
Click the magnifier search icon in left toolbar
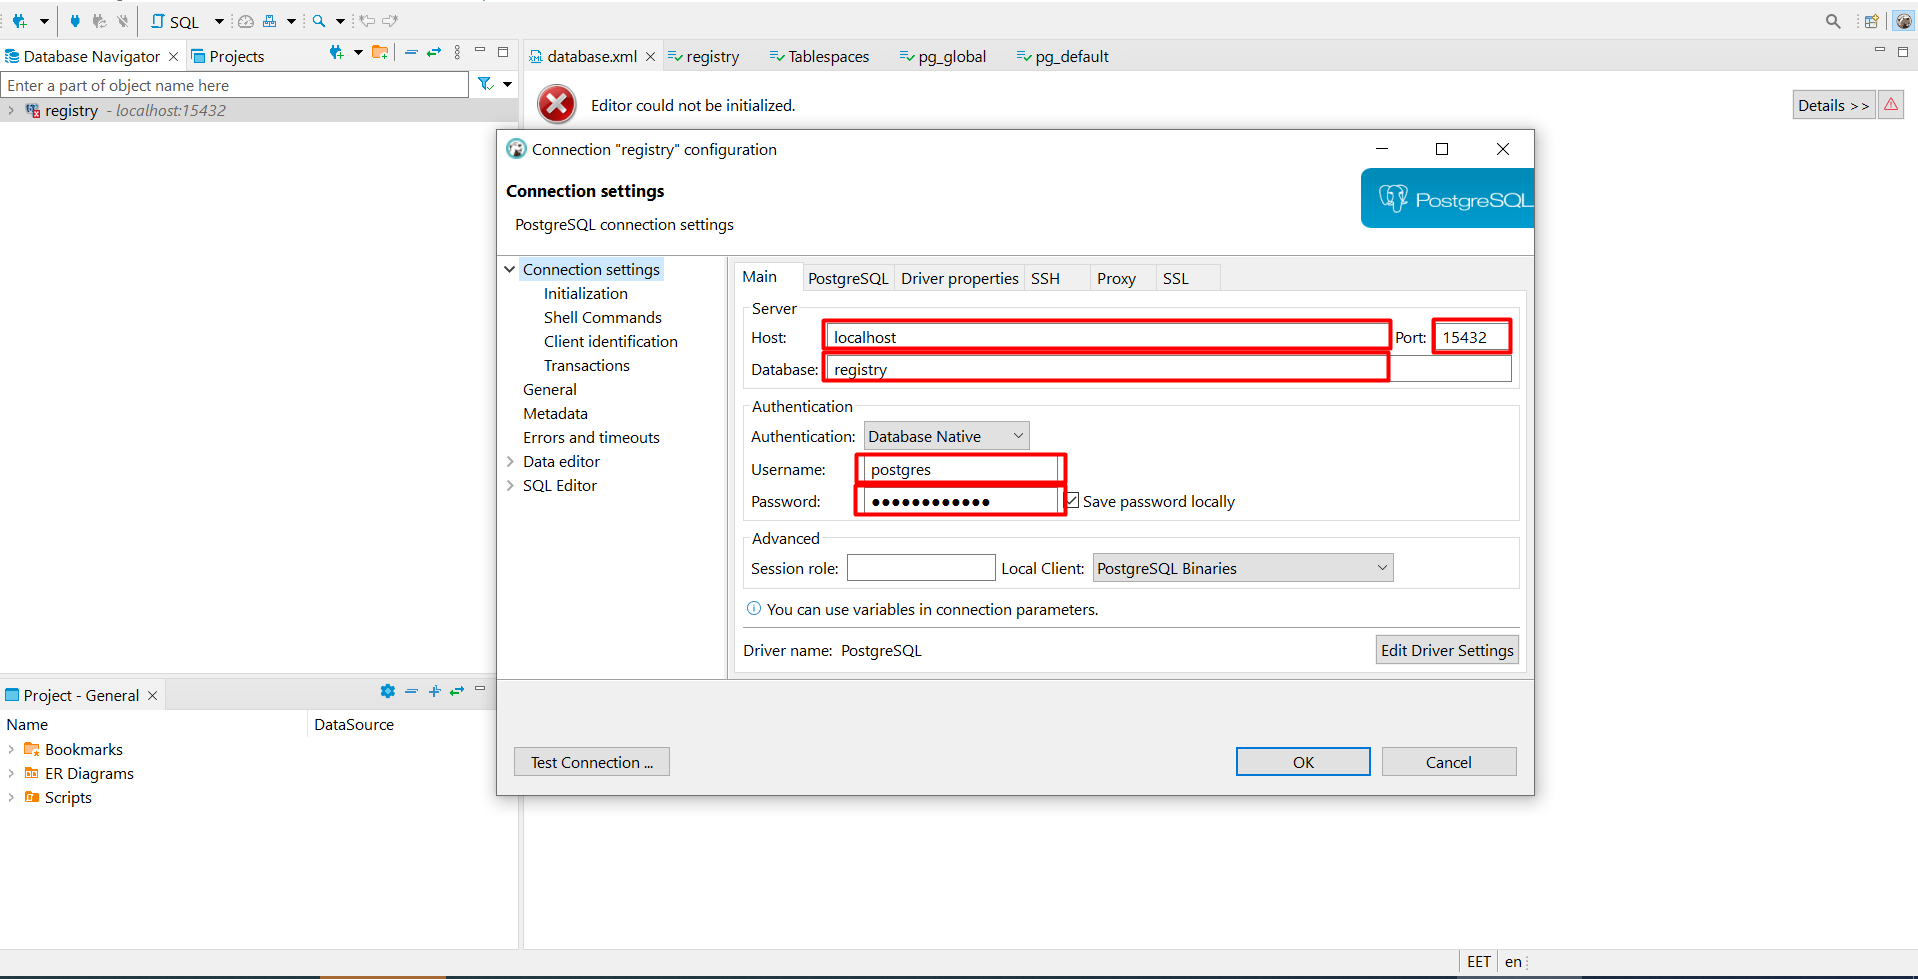pos(319,21)
